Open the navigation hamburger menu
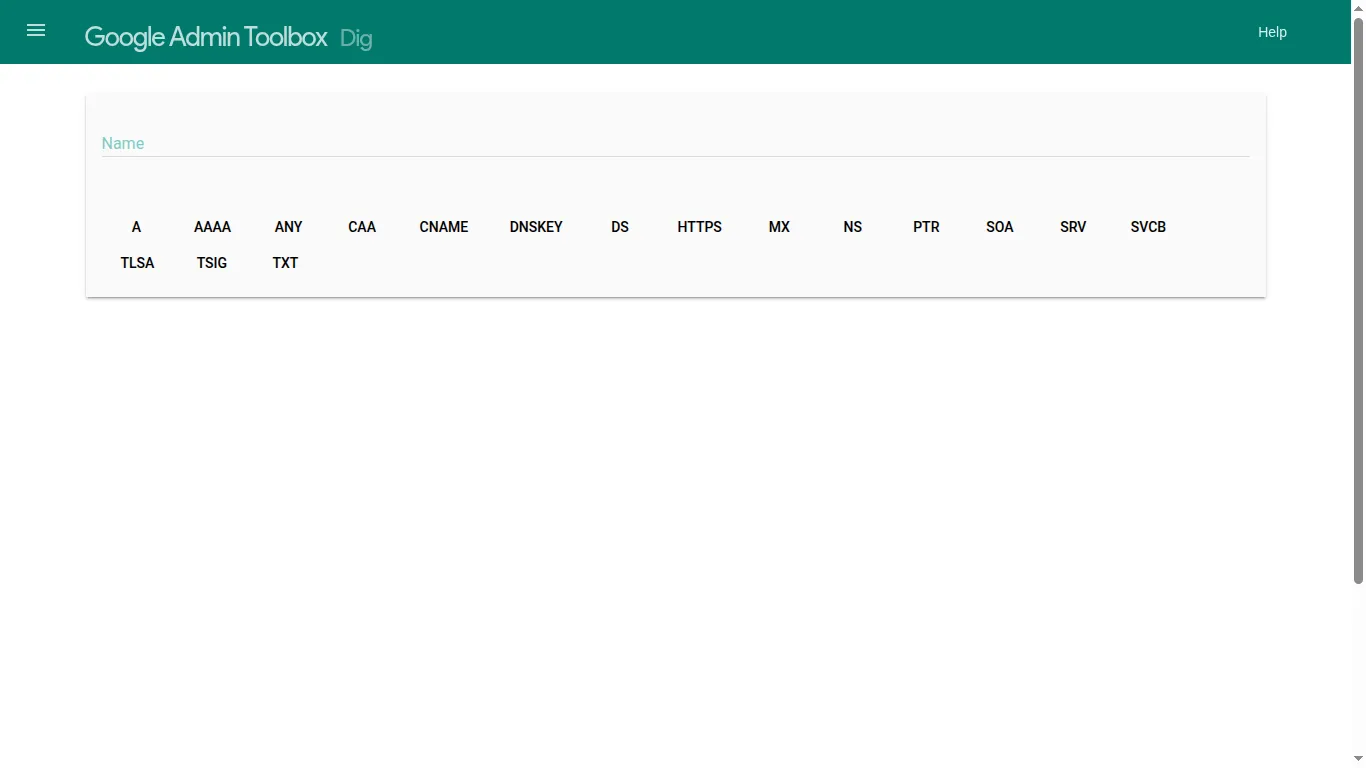 click(36, 31)
